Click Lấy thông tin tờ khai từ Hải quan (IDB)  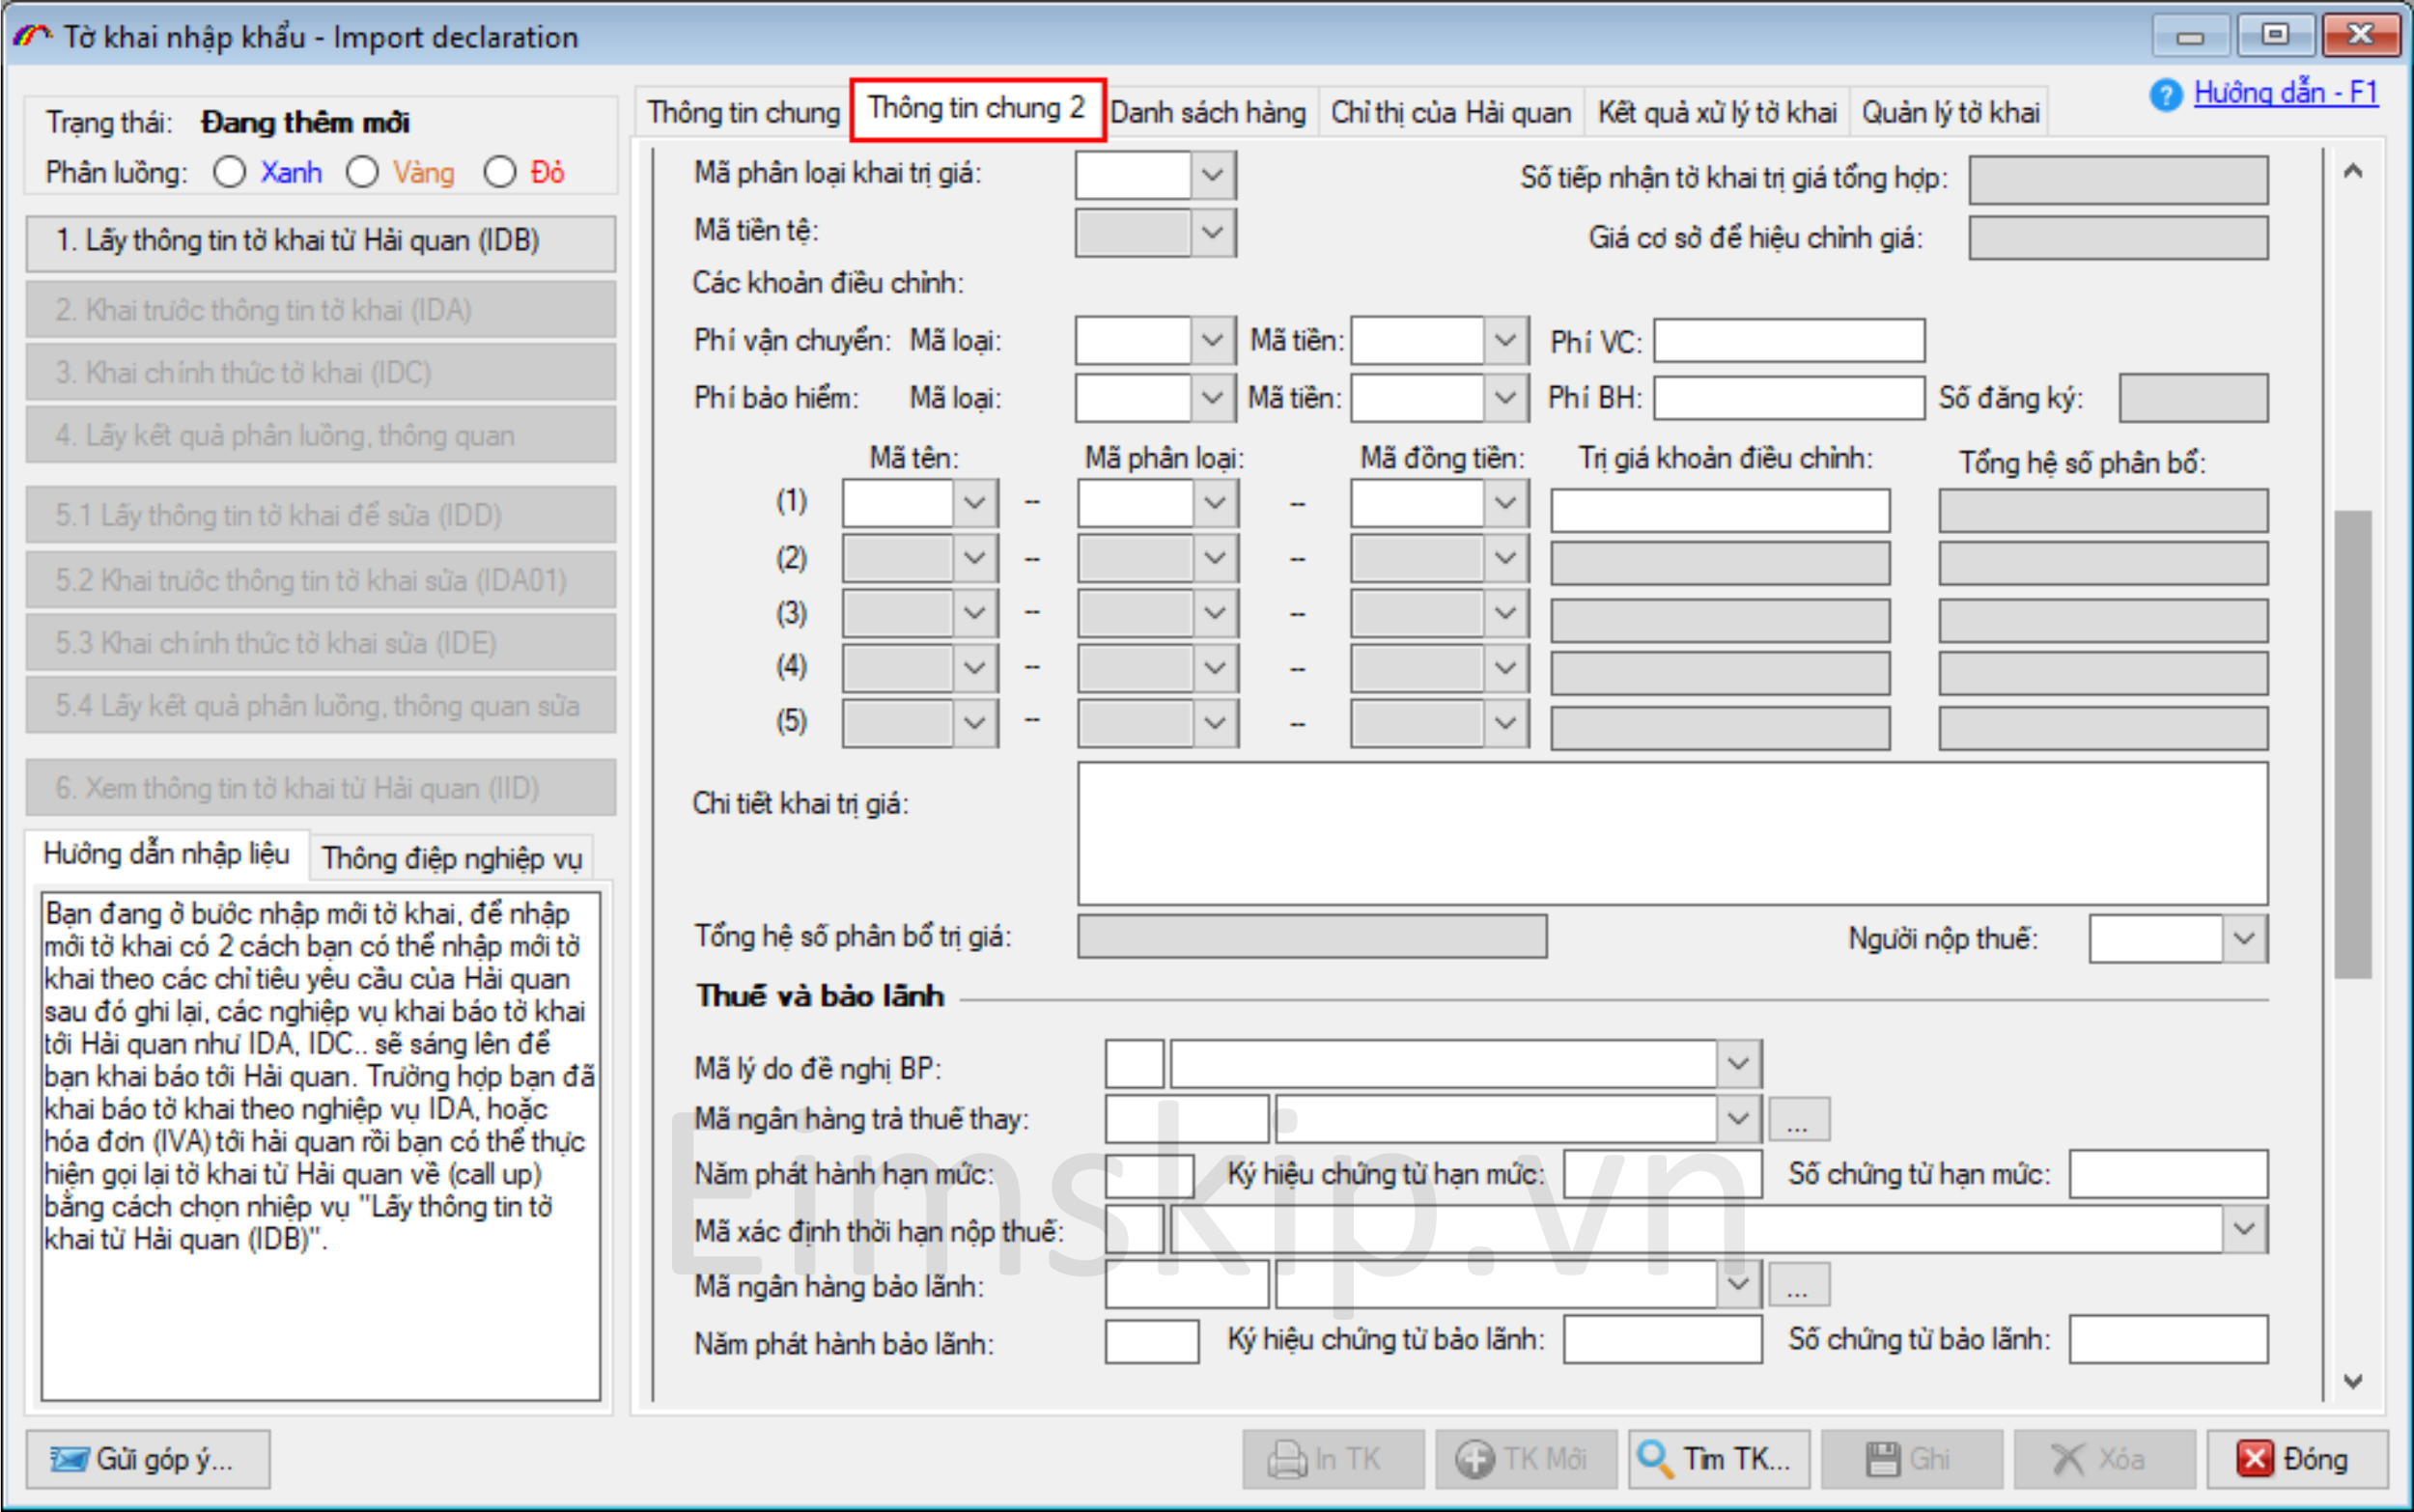click(320, 241)
